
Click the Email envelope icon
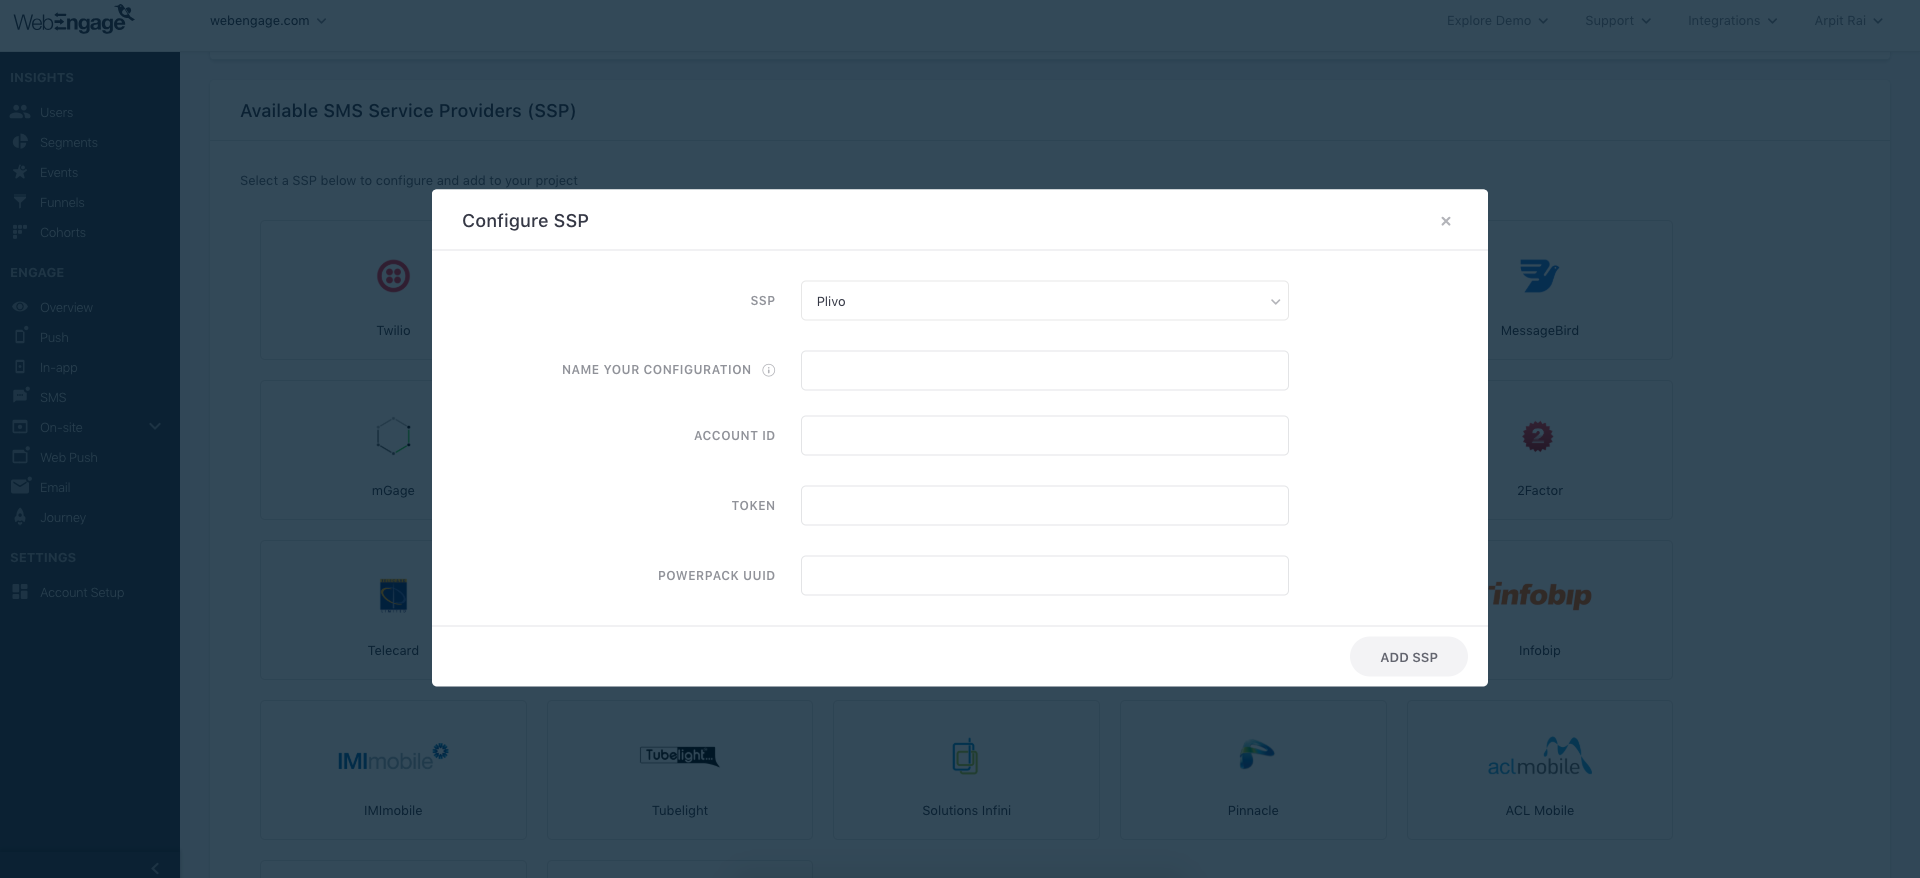click(x=20, y=486)
